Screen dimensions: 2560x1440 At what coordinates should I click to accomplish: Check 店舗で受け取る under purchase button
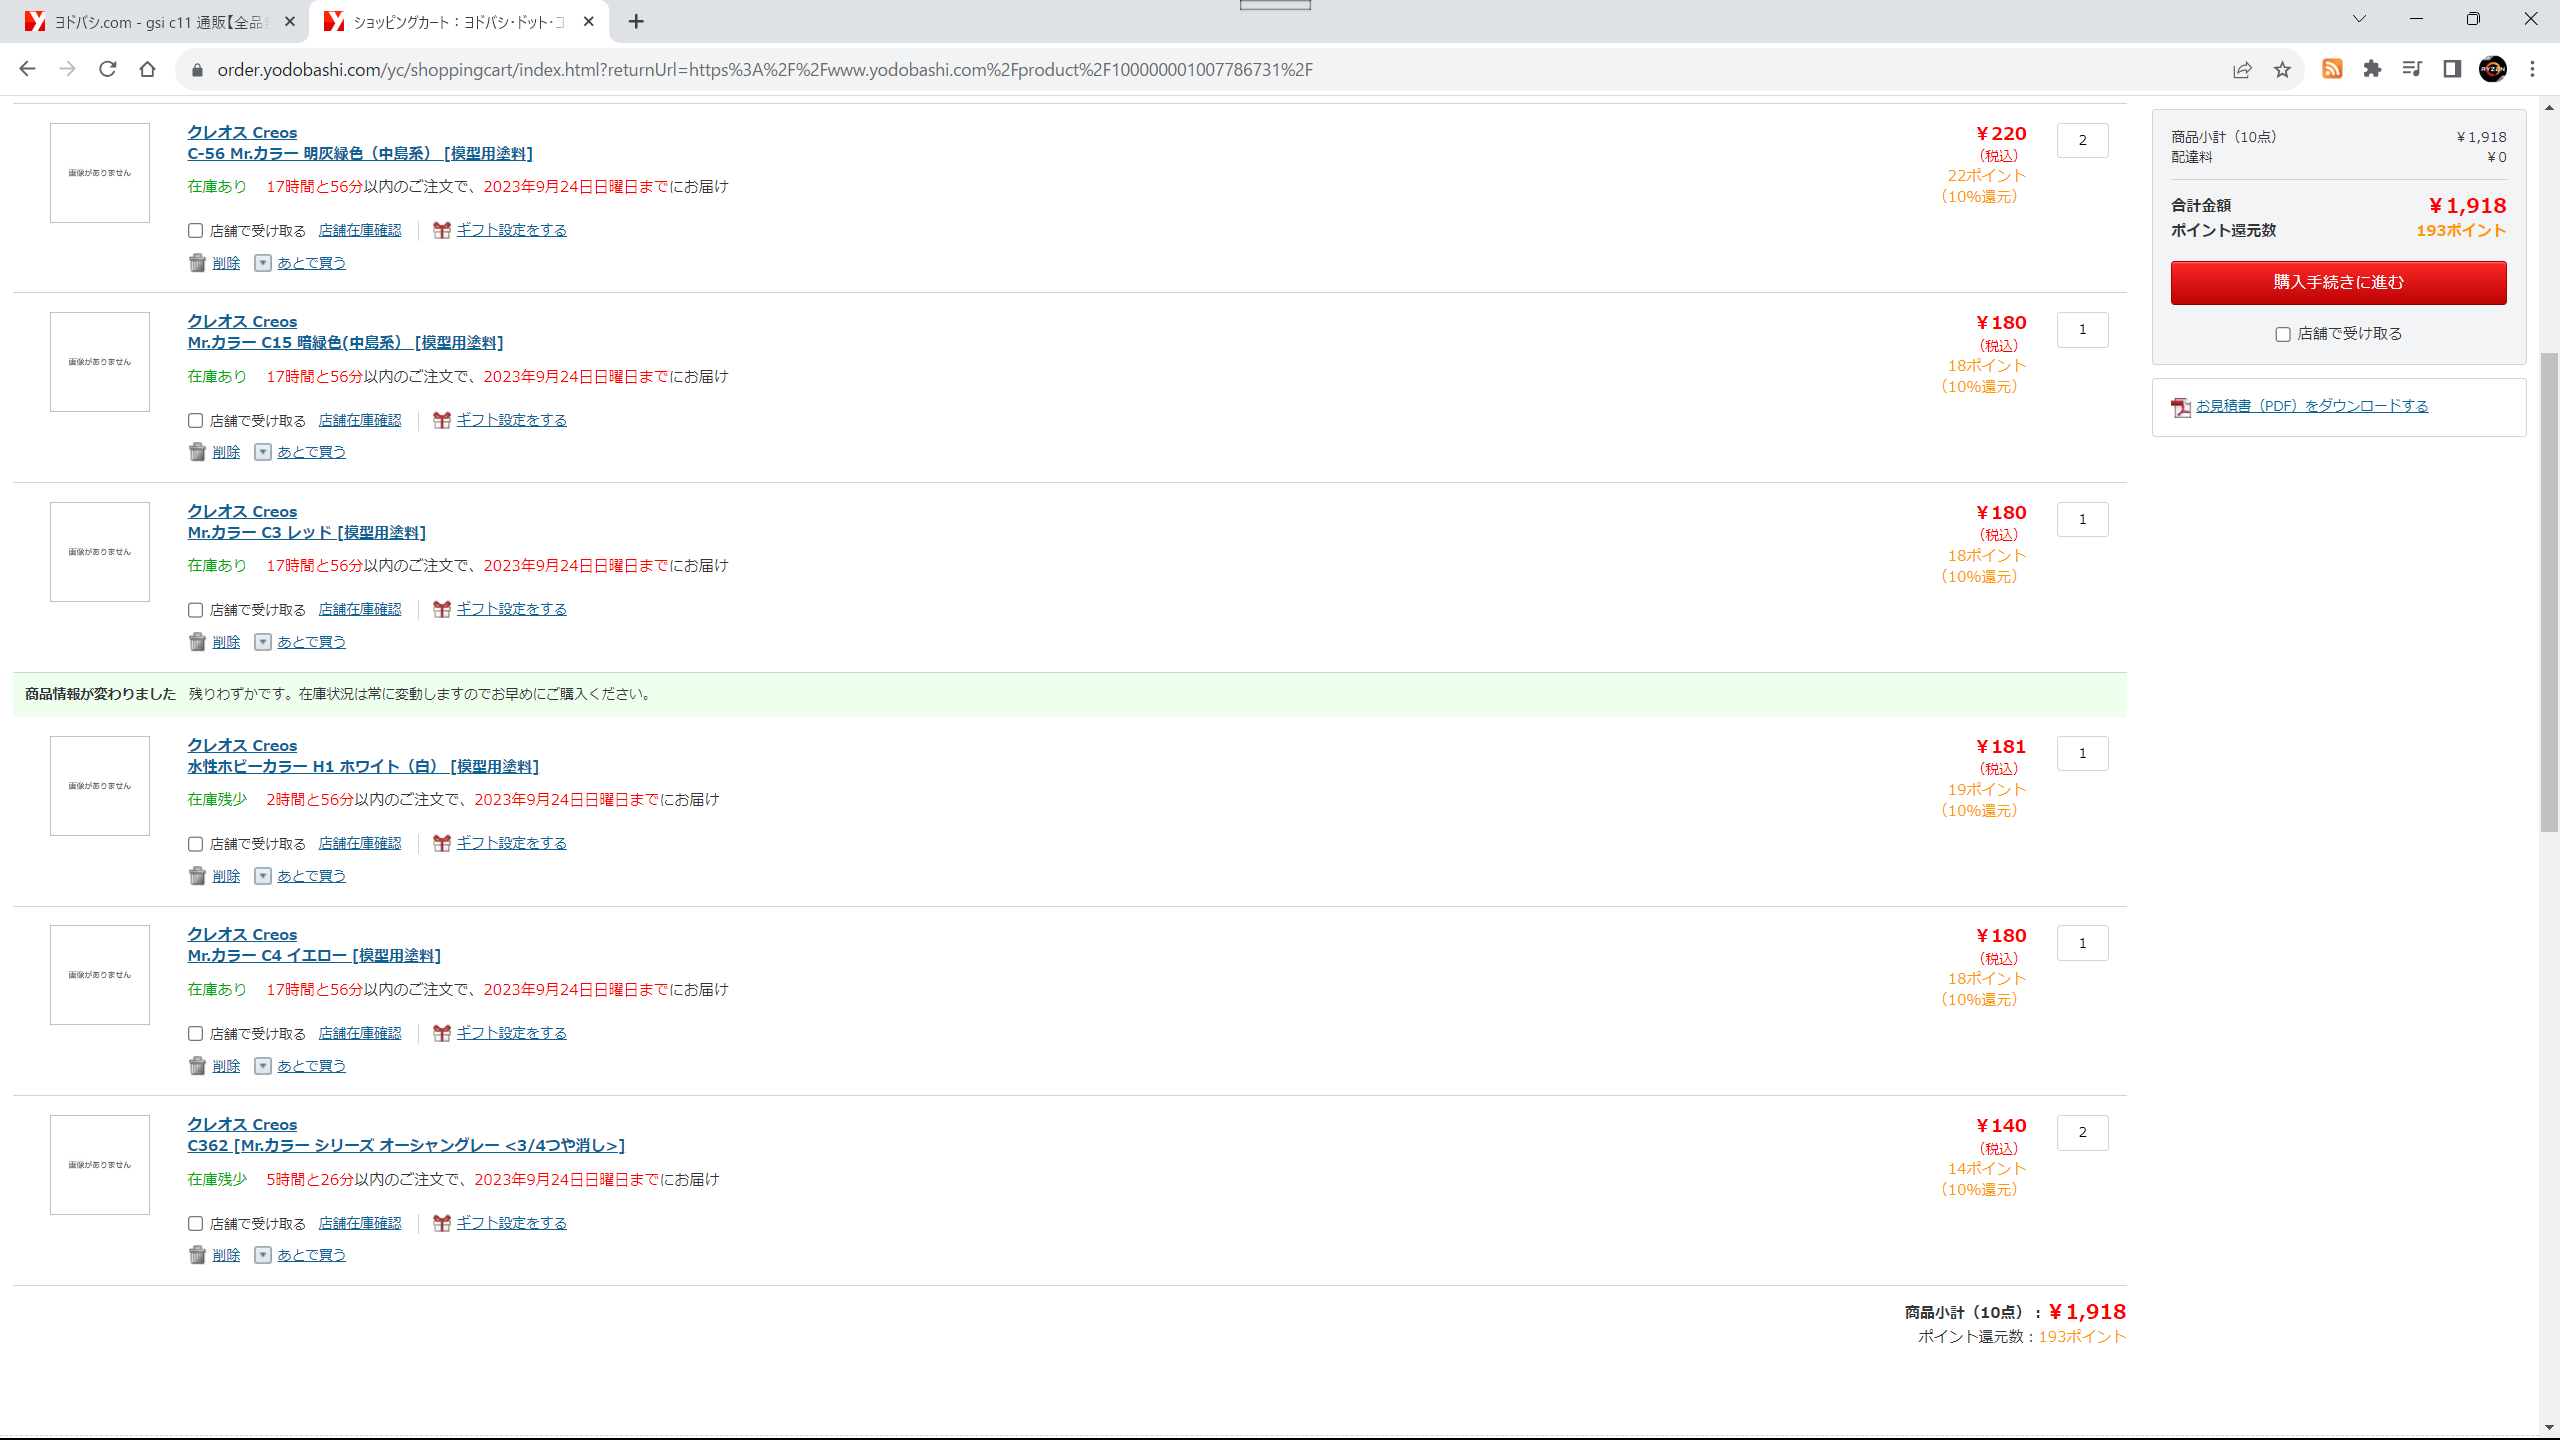(x=2283, y=335)
